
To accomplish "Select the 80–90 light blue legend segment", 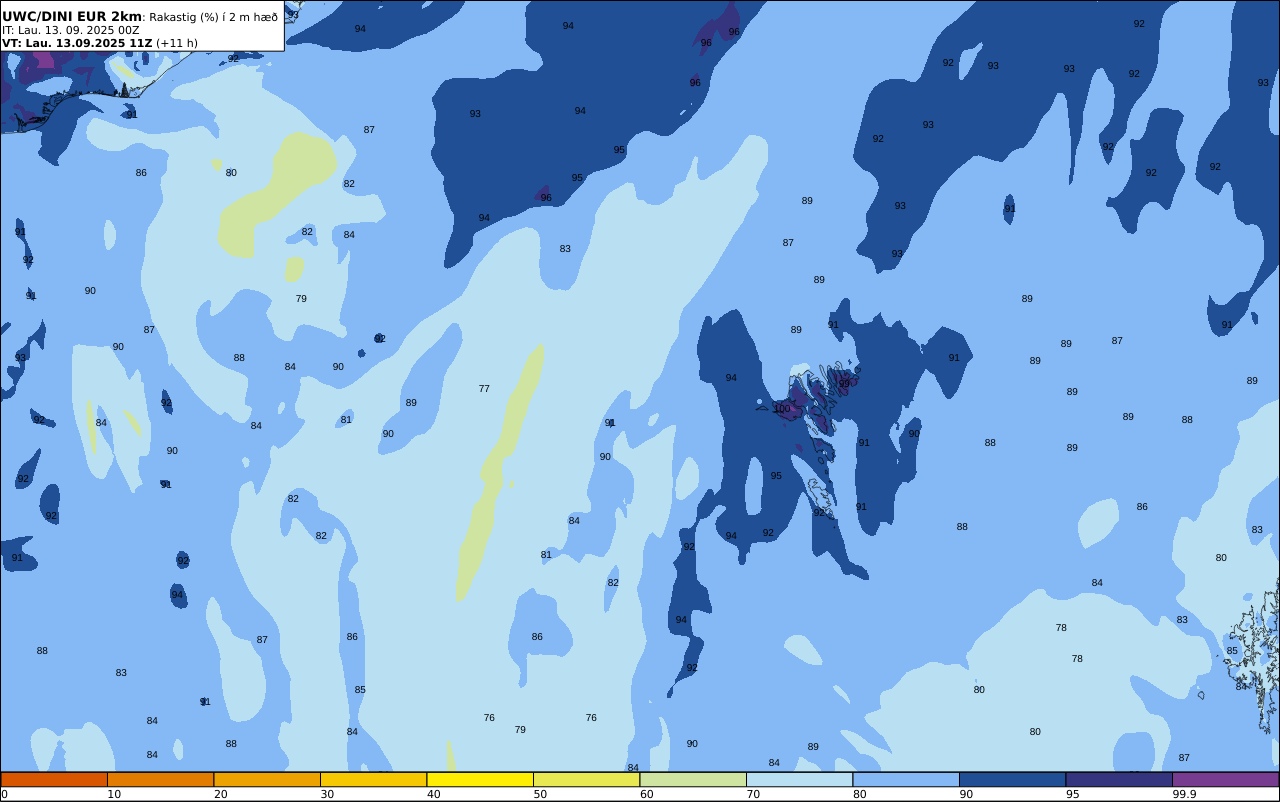I will coord(906,779).
